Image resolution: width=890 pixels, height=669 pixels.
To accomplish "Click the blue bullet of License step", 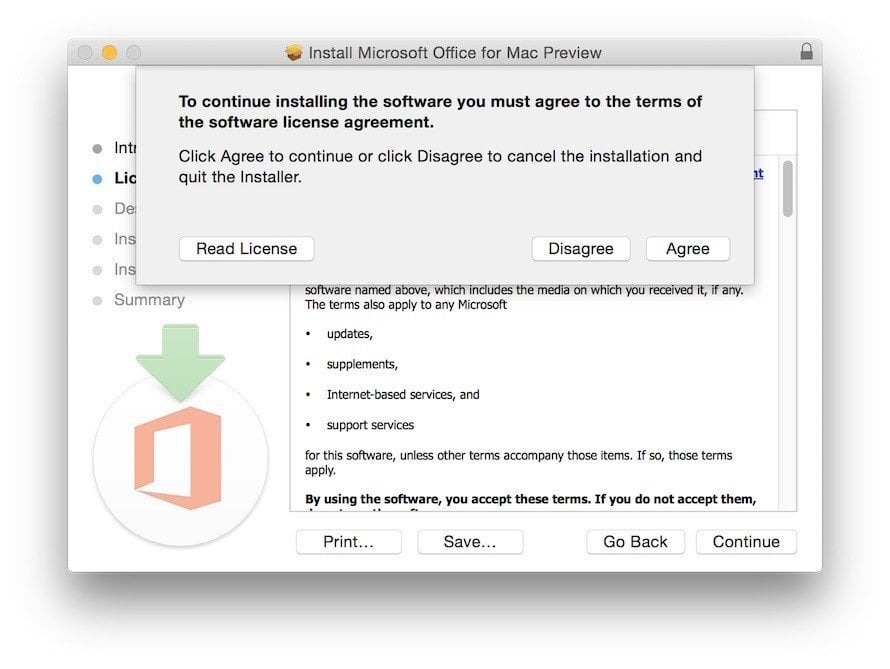I will point(97,179).
